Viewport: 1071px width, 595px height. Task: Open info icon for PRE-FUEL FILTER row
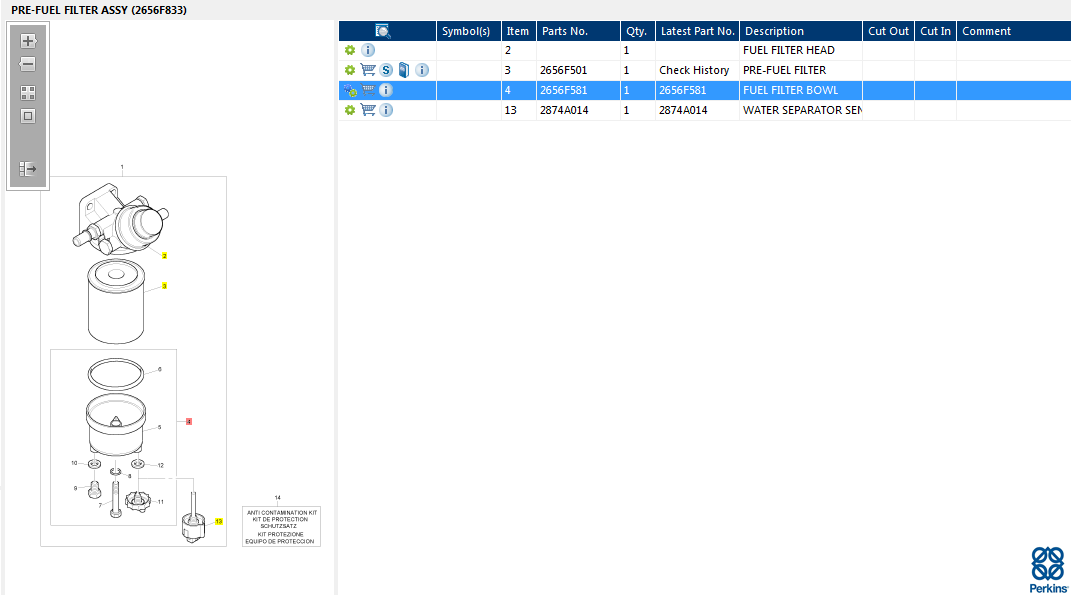(x=422, y=70)
